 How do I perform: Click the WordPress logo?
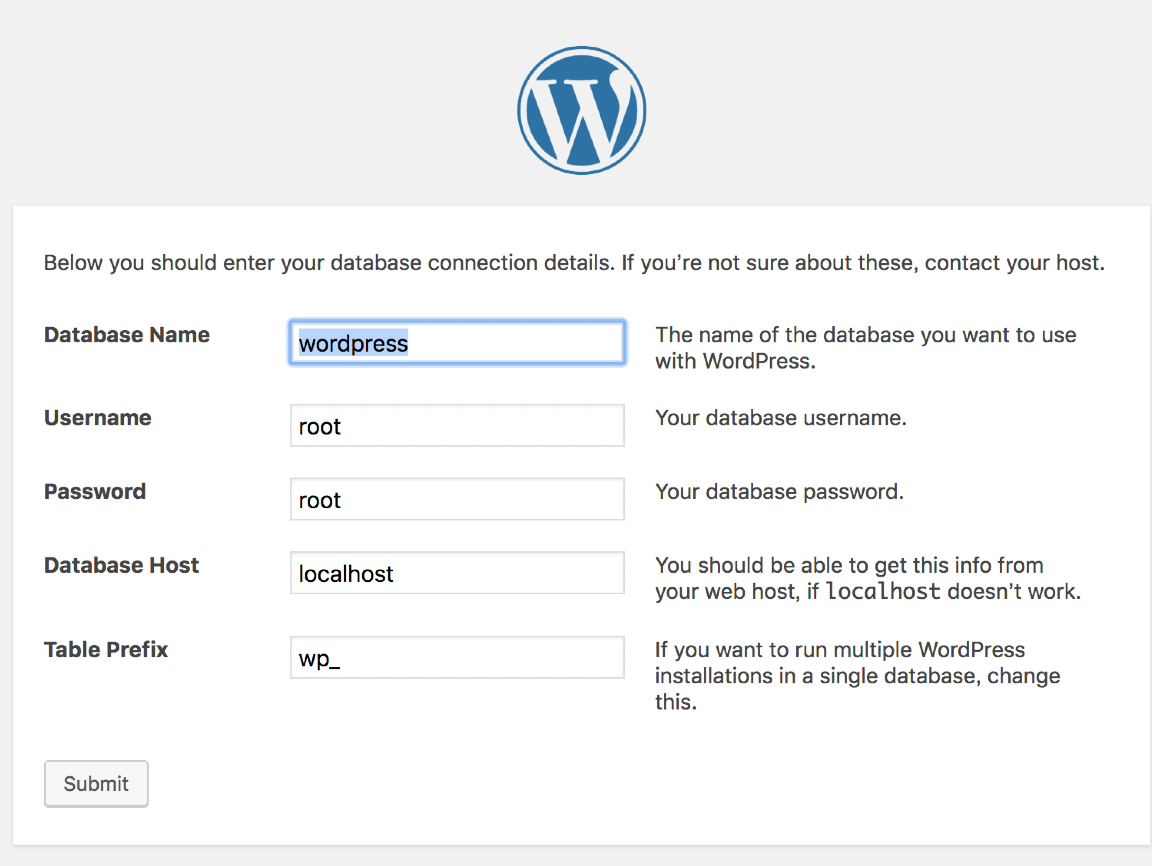(581, 110)
